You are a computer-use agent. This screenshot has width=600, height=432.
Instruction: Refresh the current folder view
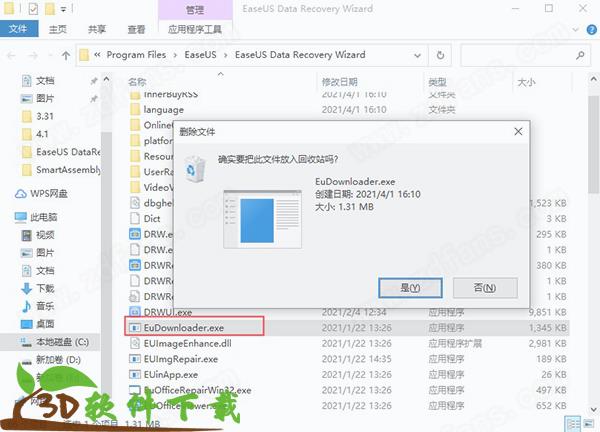pyautogui.click(x=440, y=55)
